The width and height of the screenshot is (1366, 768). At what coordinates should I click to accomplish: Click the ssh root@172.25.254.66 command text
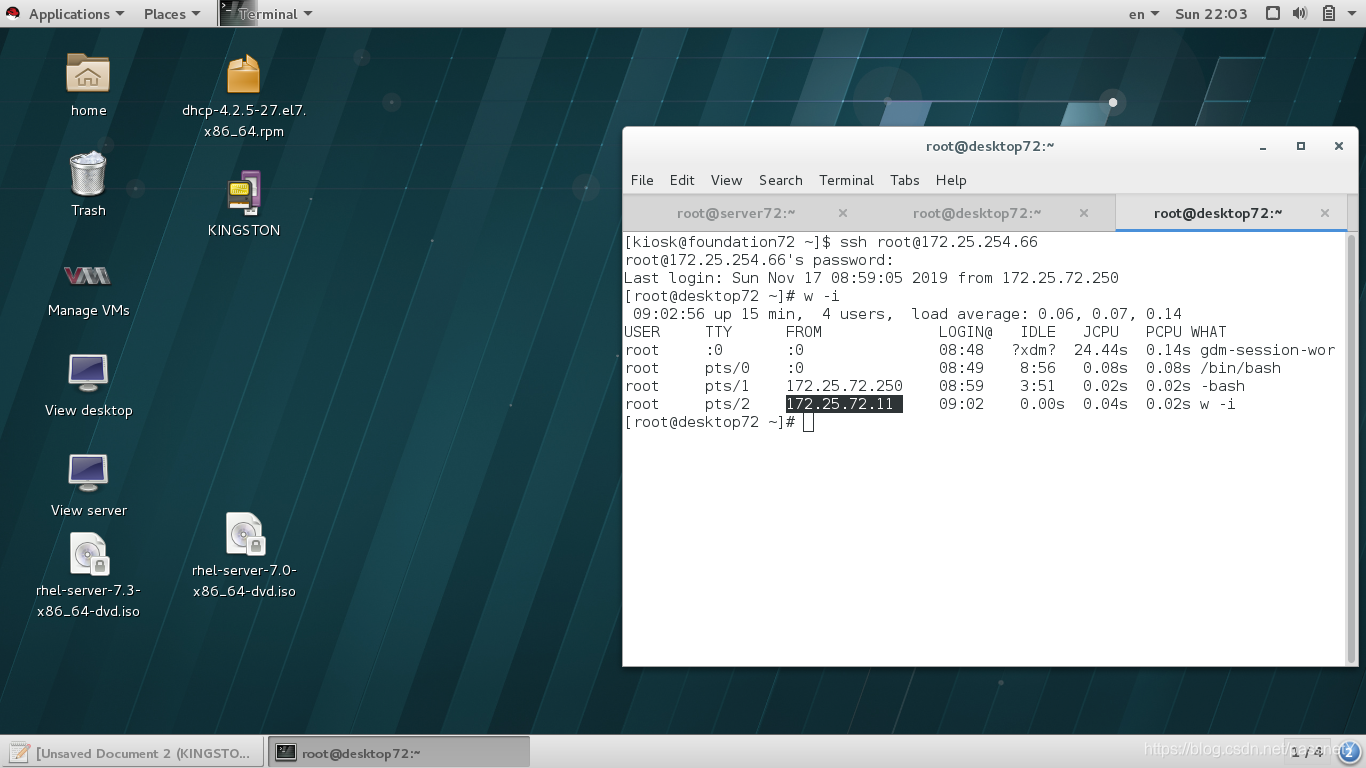939,242
